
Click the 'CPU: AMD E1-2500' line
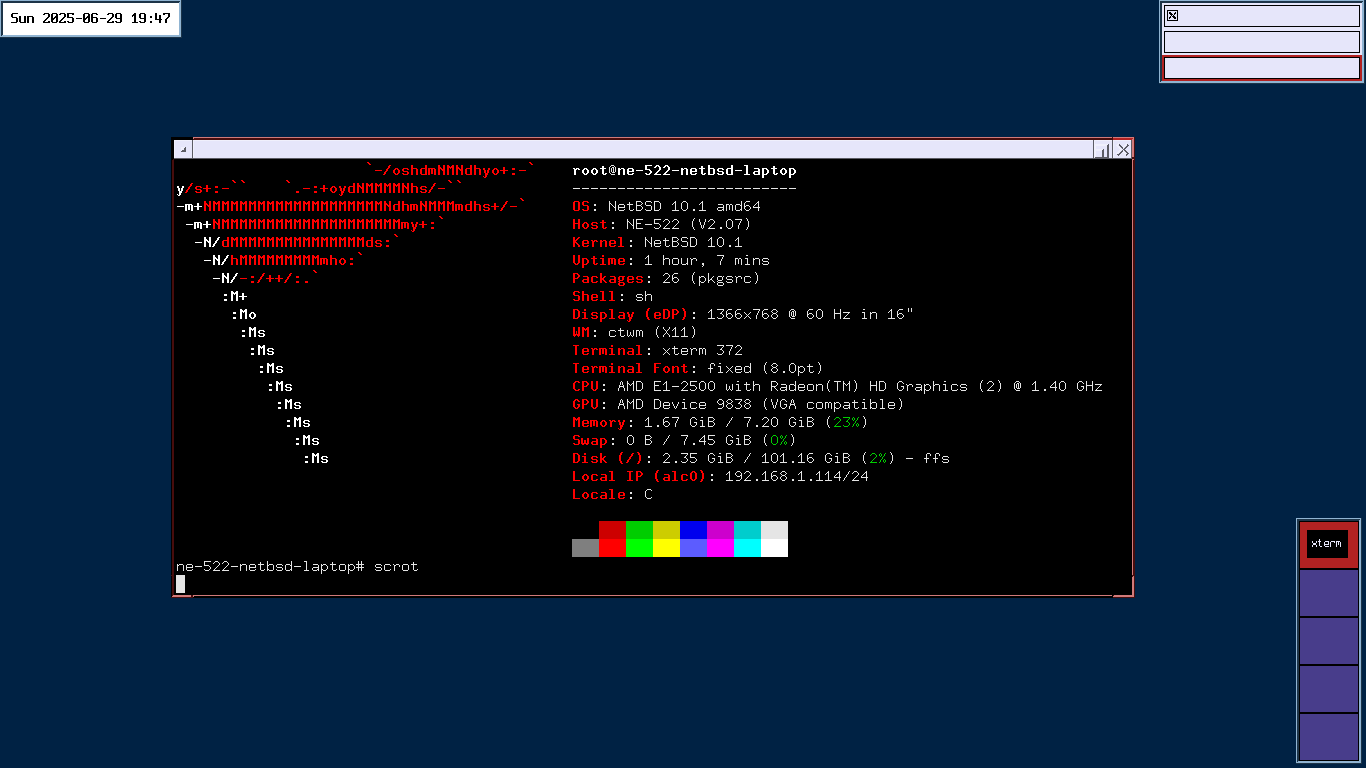(837, 387)
